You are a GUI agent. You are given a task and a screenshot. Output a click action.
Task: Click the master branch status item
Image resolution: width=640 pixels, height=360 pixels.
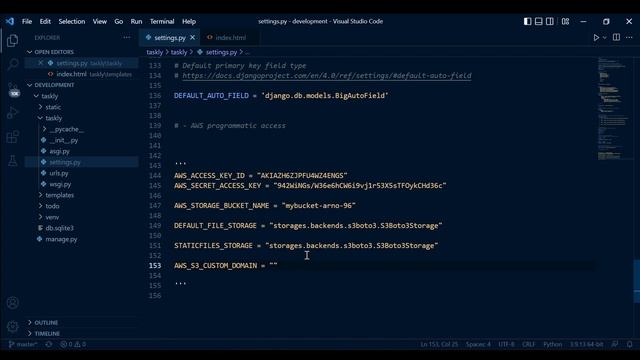point(23,344)
